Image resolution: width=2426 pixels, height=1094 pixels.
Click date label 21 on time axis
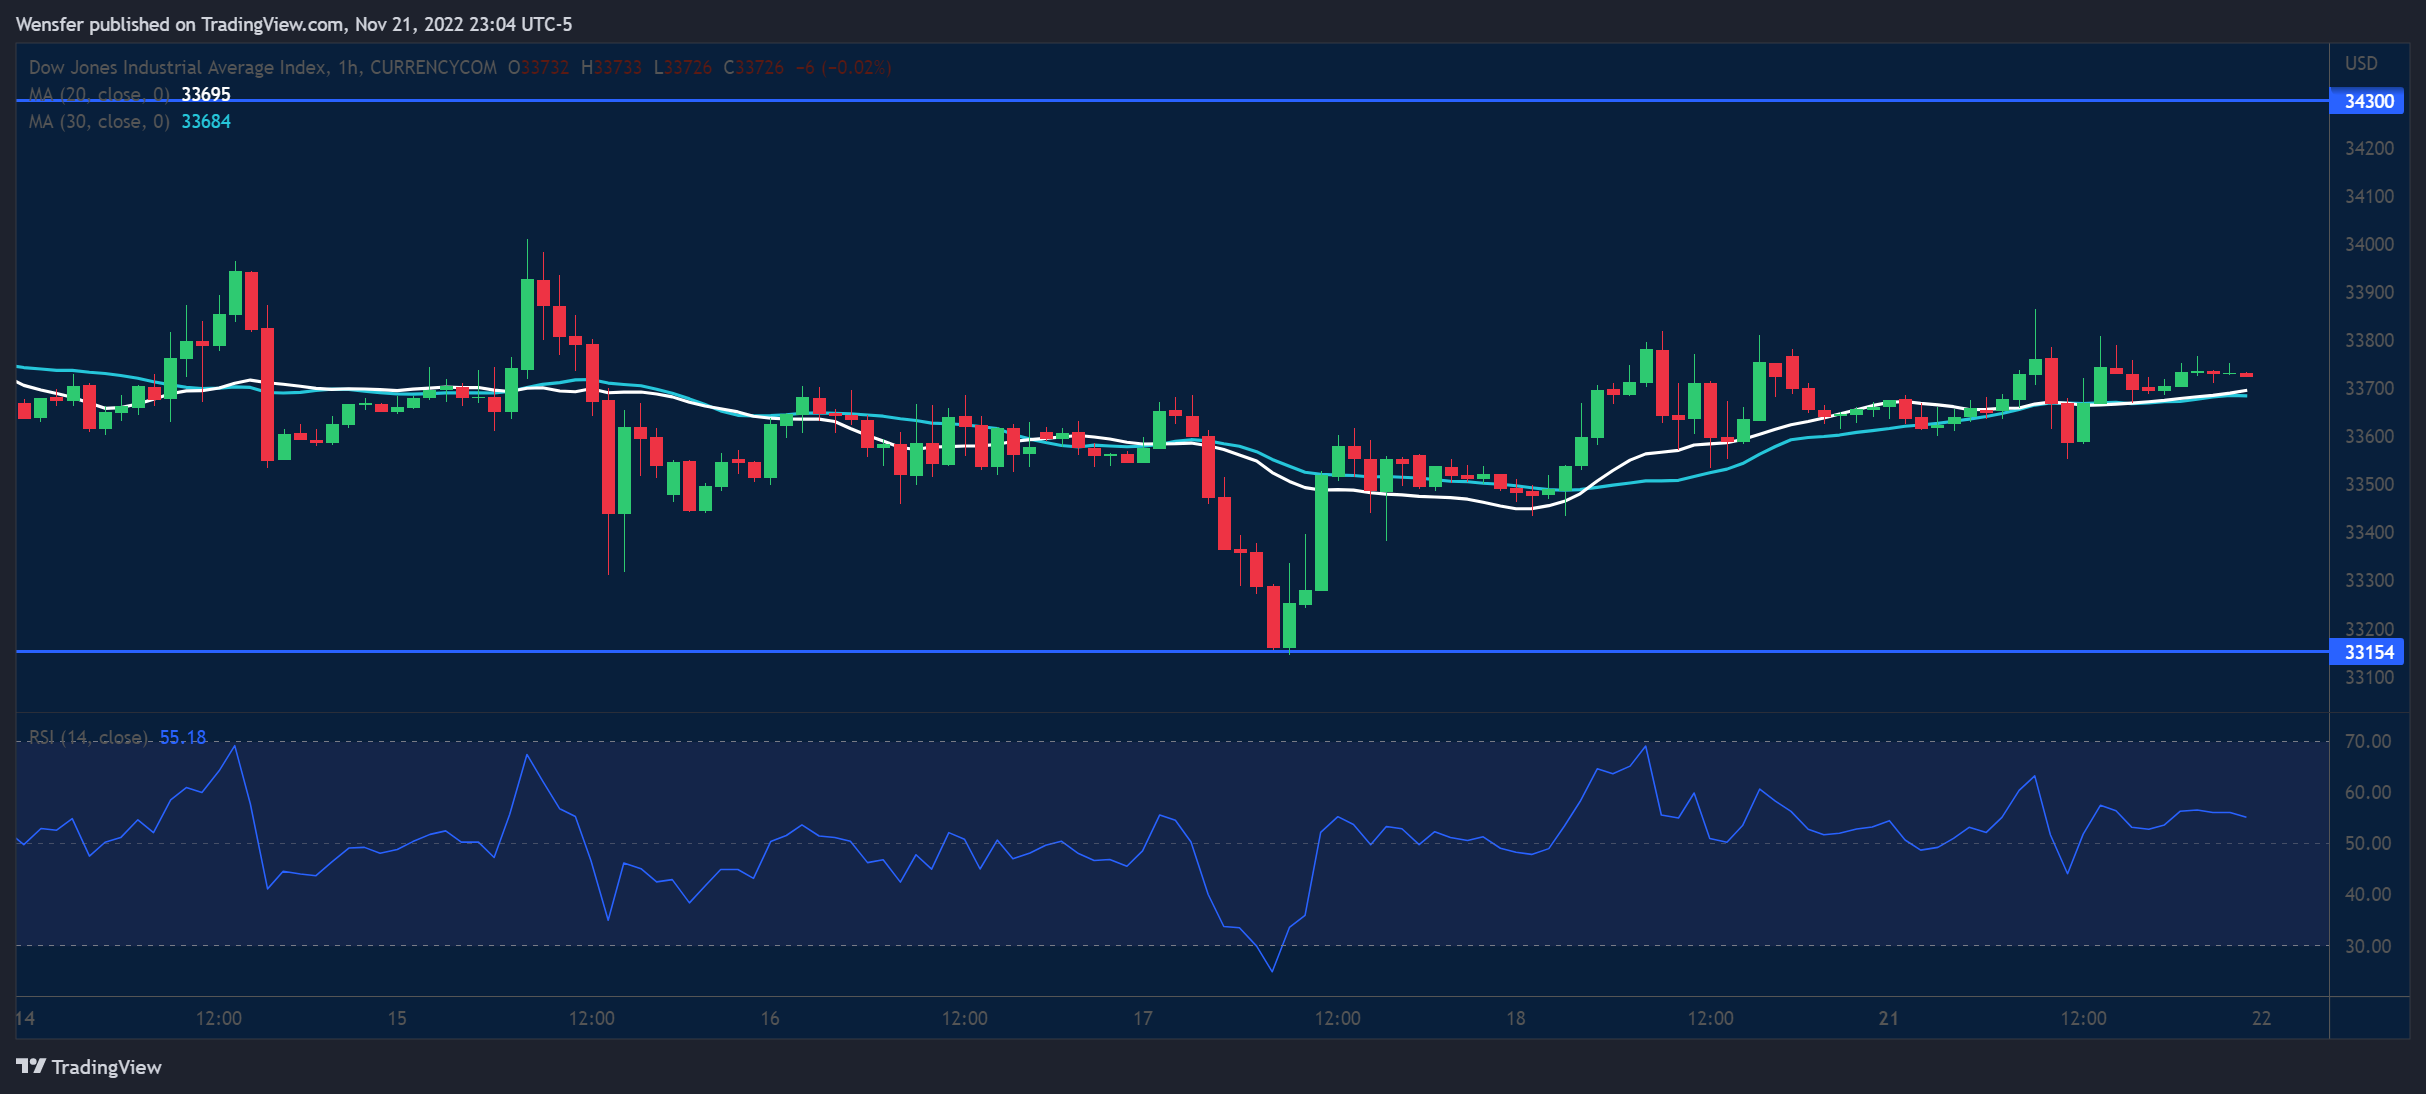click(x=1888, y=1018)
